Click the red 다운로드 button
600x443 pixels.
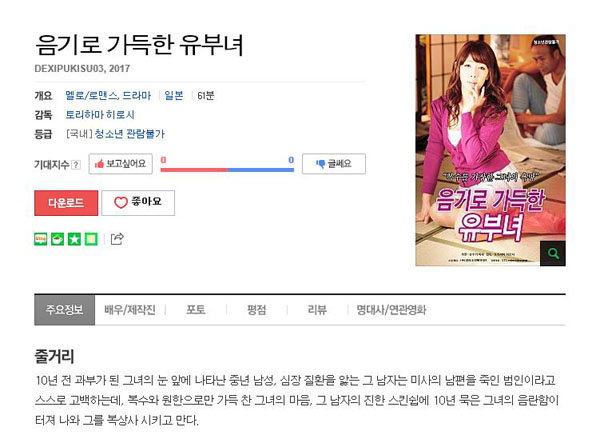coord(66,203)
